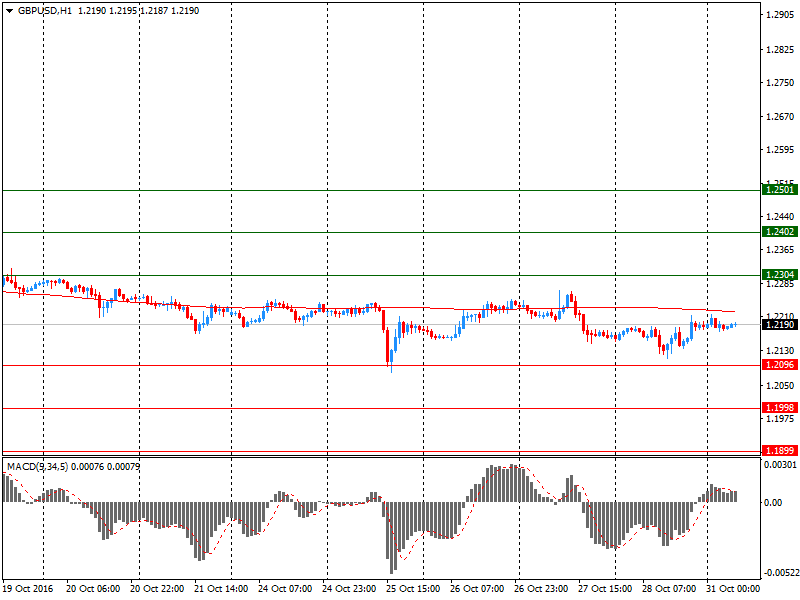This screenshot has width=800, height=600.
Task: Select the 21 Oct 14:00 time axis label
Action: tap(221, 588)
